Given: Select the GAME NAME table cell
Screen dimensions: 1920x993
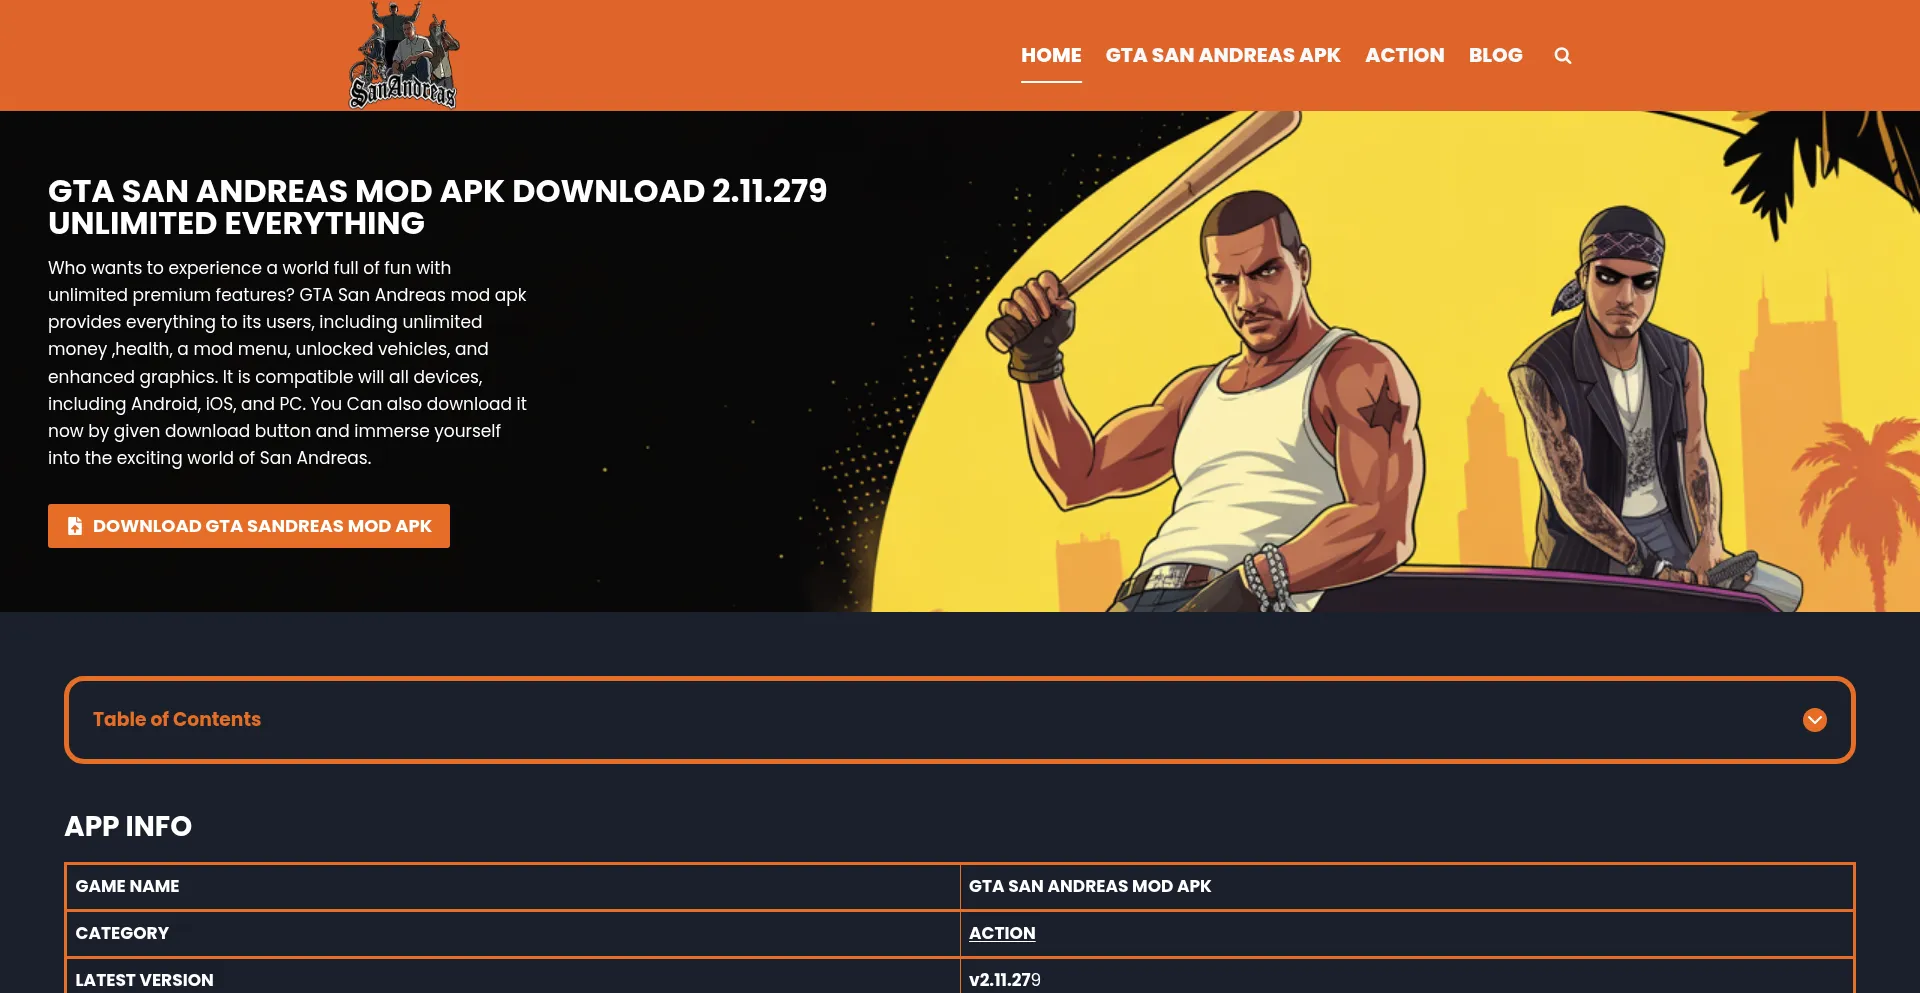Looking at the screenshot, I should (x=513, y=886).
